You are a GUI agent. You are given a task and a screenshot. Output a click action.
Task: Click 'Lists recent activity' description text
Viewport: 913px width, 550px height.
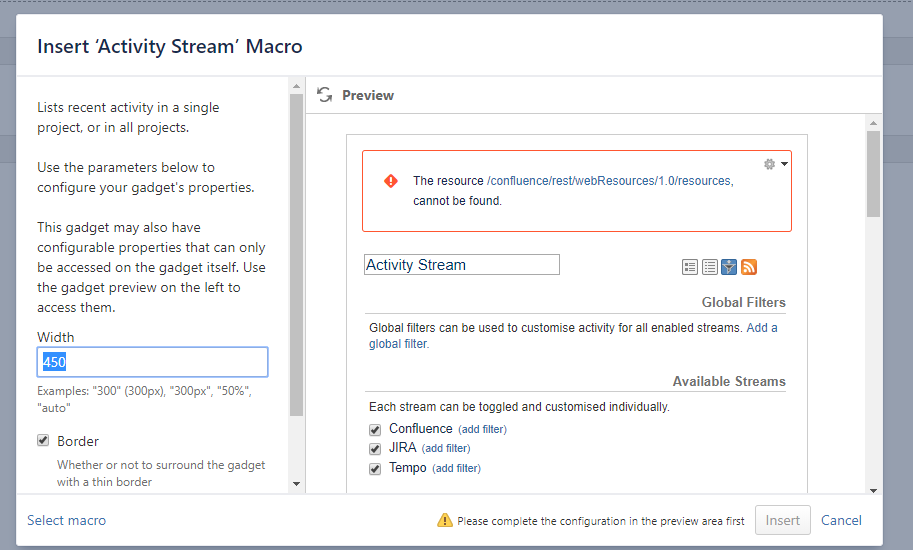point(128,117)
